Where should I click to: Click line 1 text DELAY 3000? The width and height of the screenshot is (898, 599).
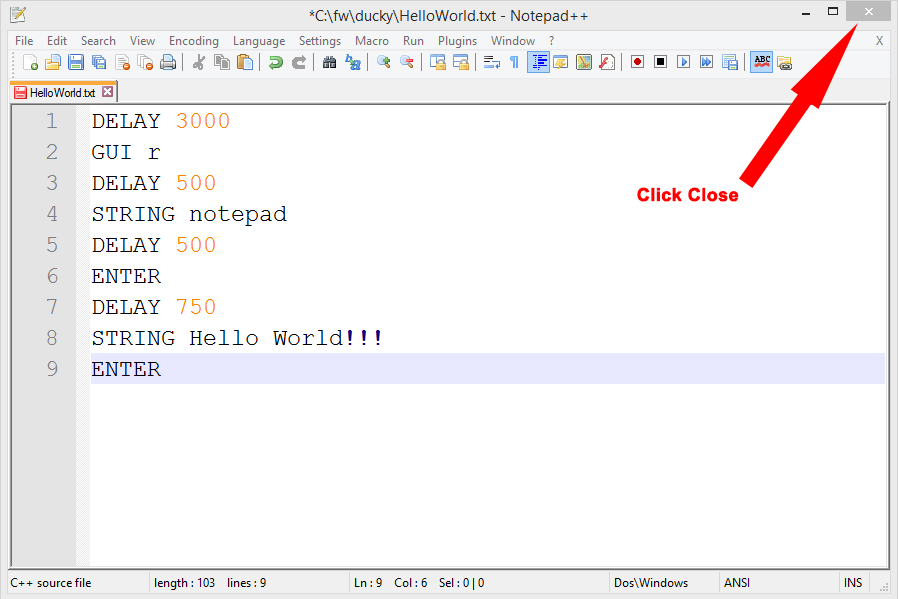pyautogui.click(x=160, y=121)
